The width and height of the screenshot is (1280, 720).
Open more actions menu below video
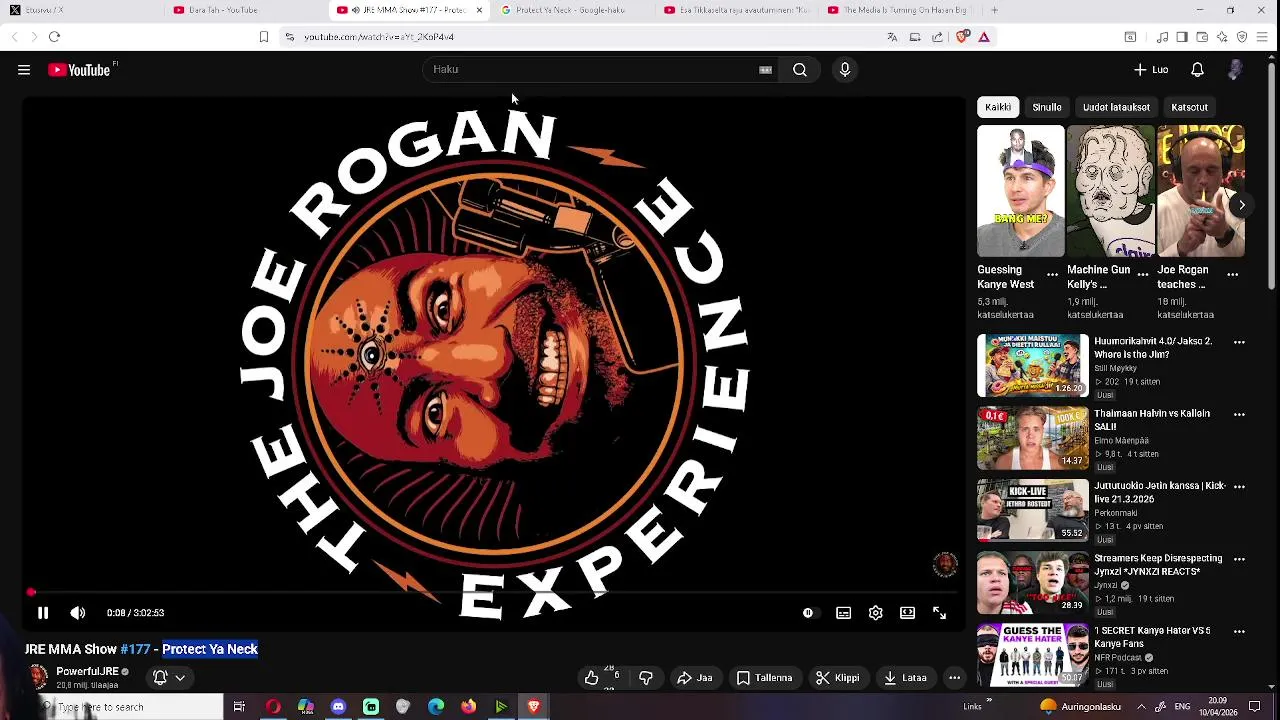pyautogui.click(x=955, y=678)
